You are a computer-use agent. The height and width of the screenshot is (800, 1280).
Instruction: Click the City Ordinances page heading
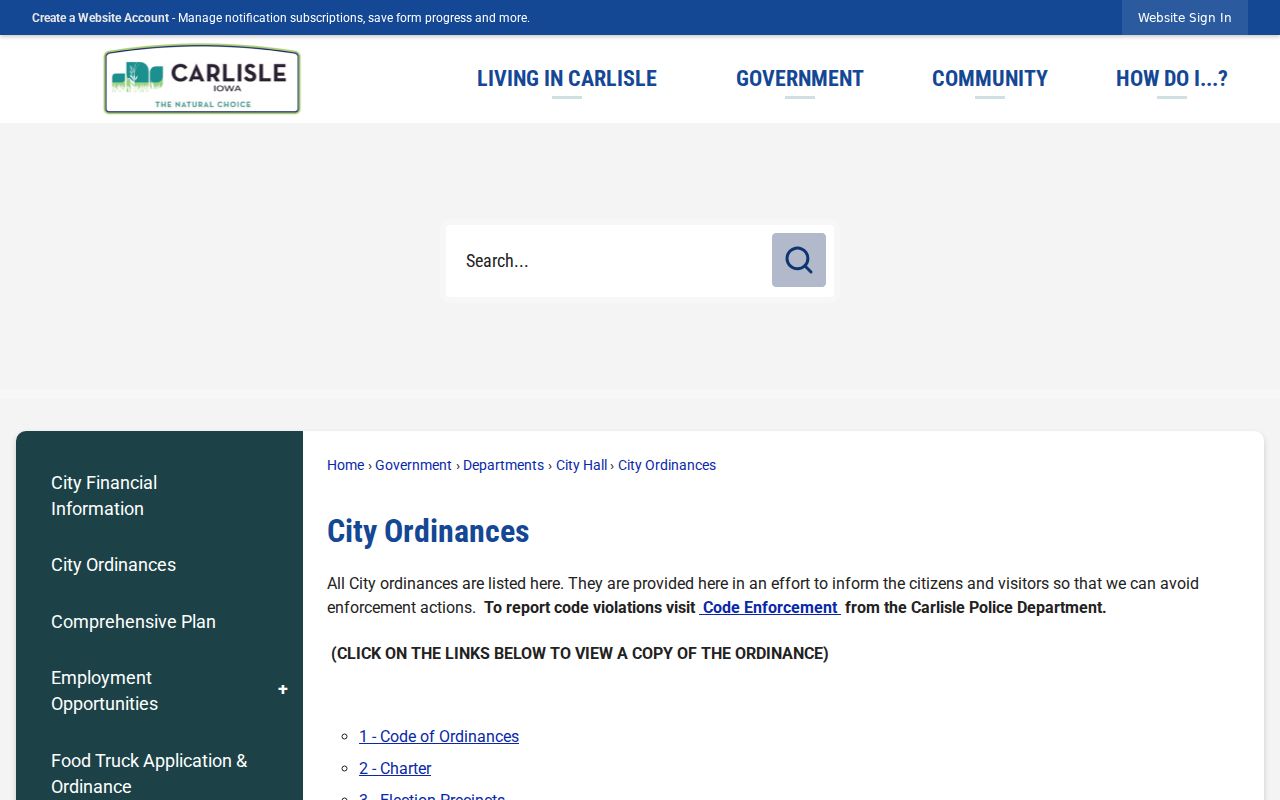tap(428, 531)
